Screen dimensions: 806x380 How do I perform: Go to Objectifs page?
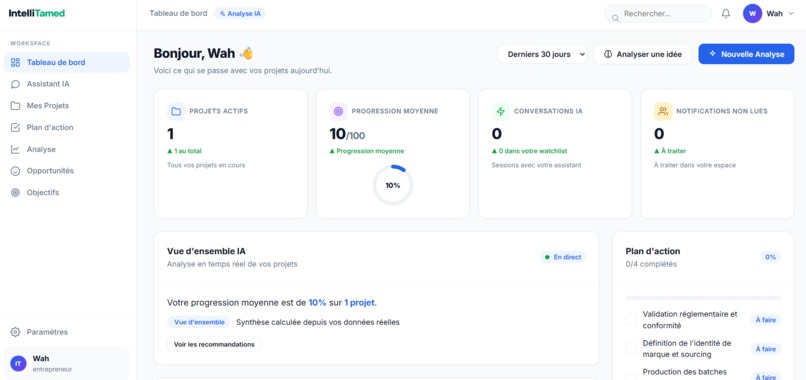point(67,192)
